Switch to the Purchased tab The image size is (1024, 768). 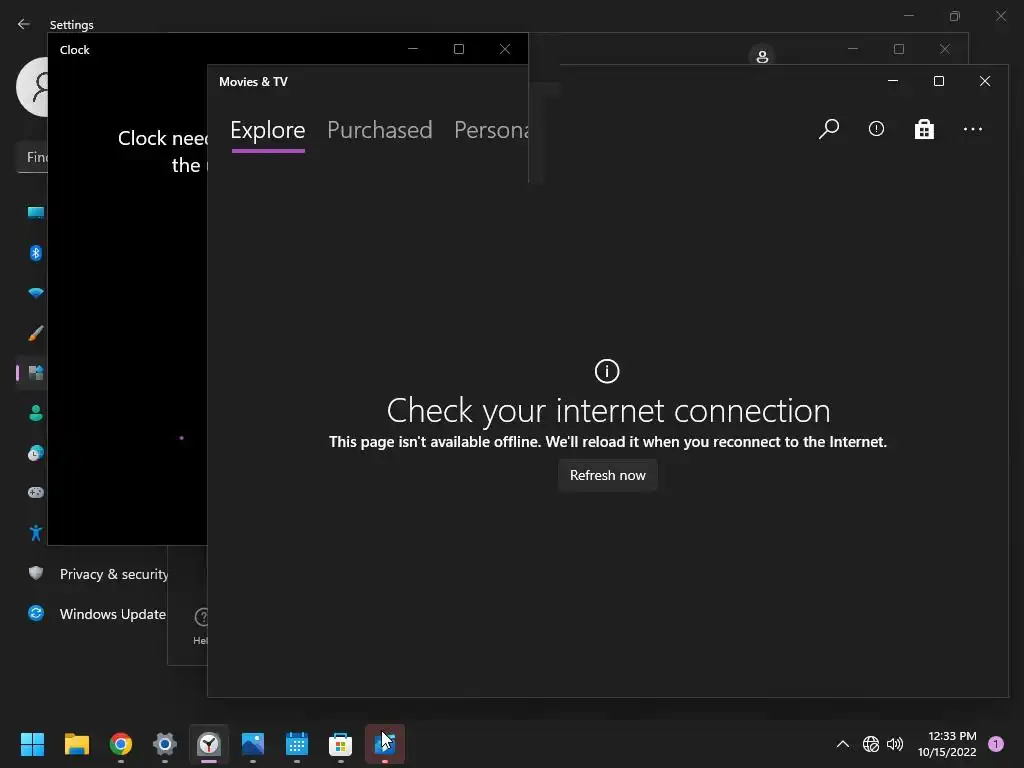click(x=379, y=130)
